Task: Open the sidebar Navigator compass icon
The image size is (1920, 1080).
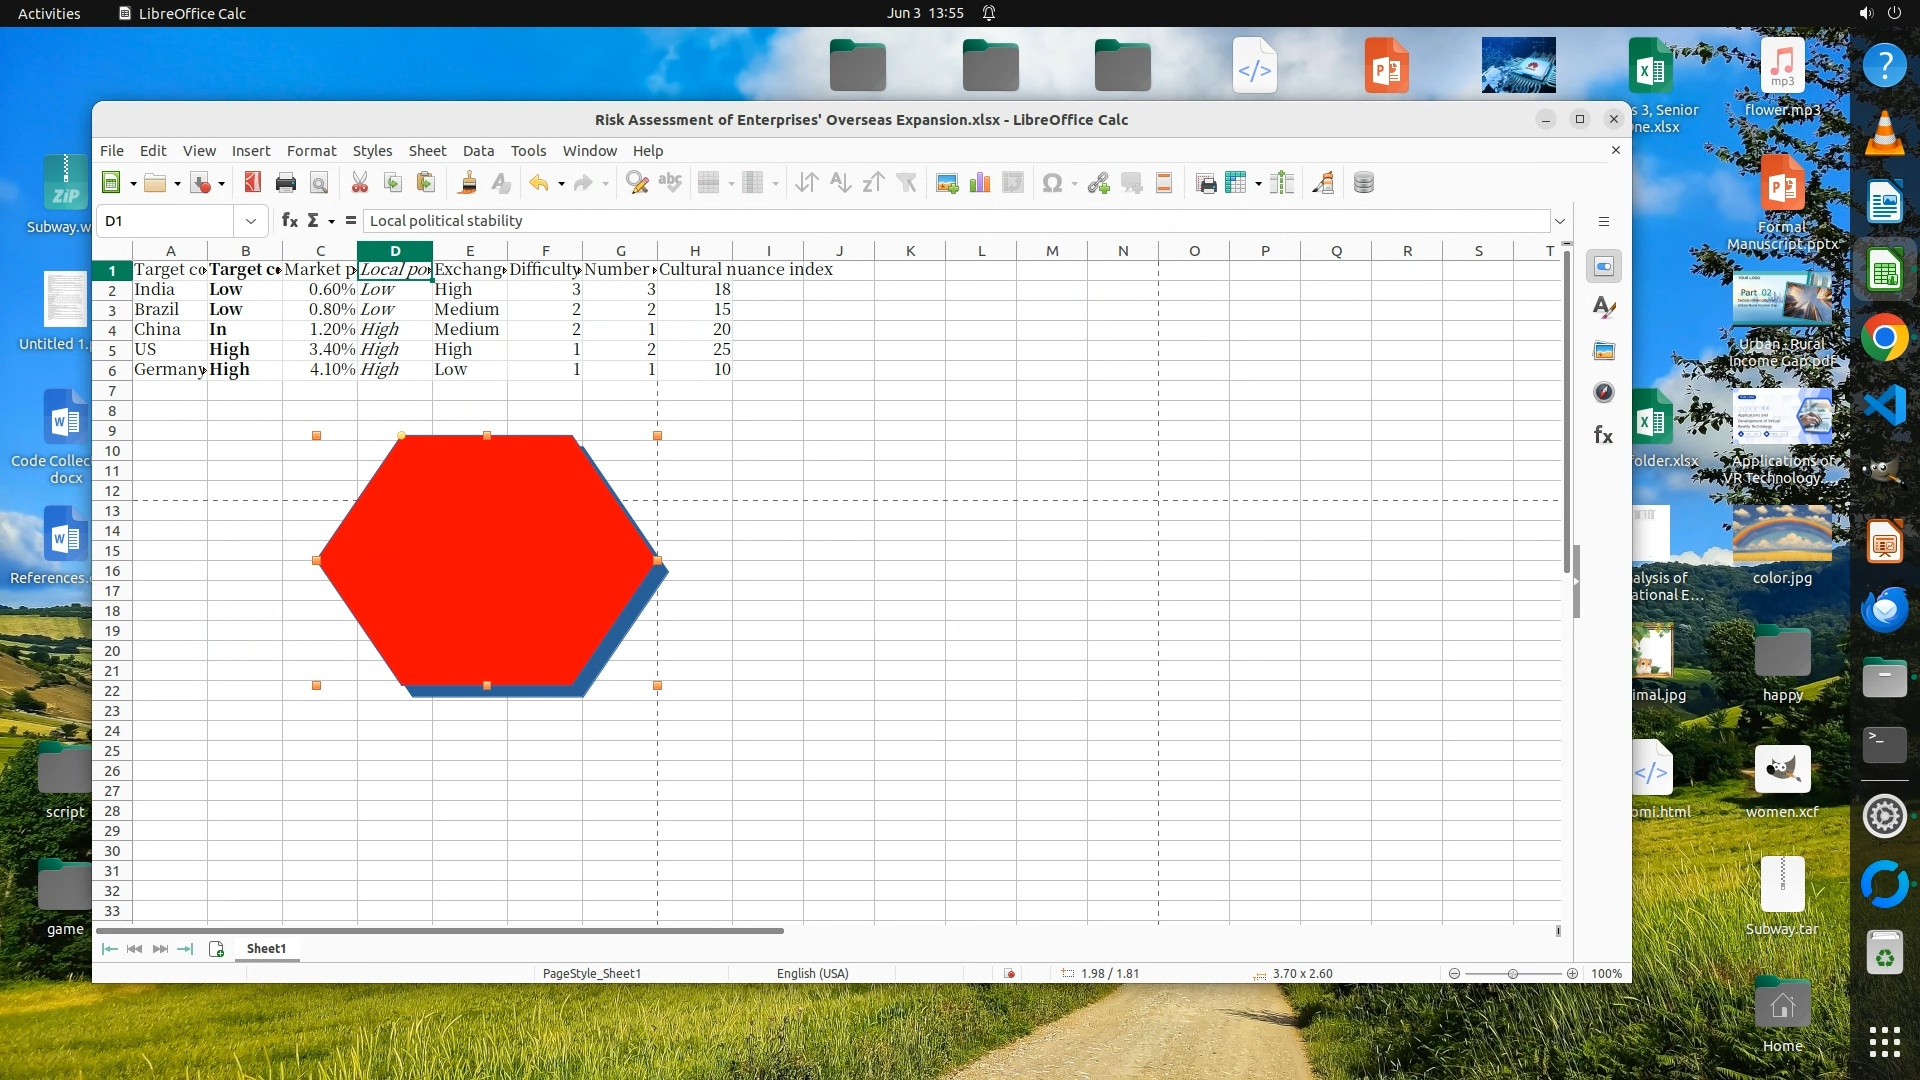Action: click(x=1604, y=392)
